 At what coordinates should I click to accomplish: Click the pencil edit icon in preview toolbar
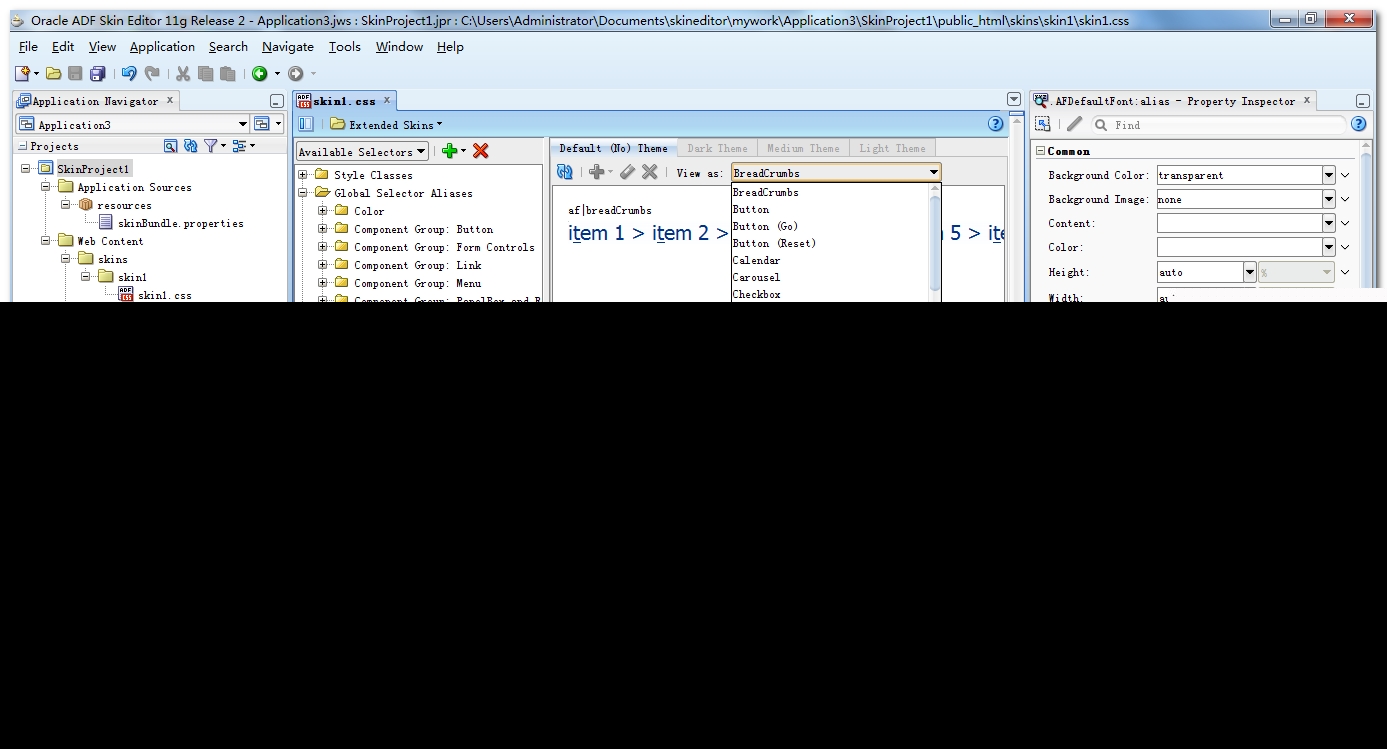click(x=627, y=172)
